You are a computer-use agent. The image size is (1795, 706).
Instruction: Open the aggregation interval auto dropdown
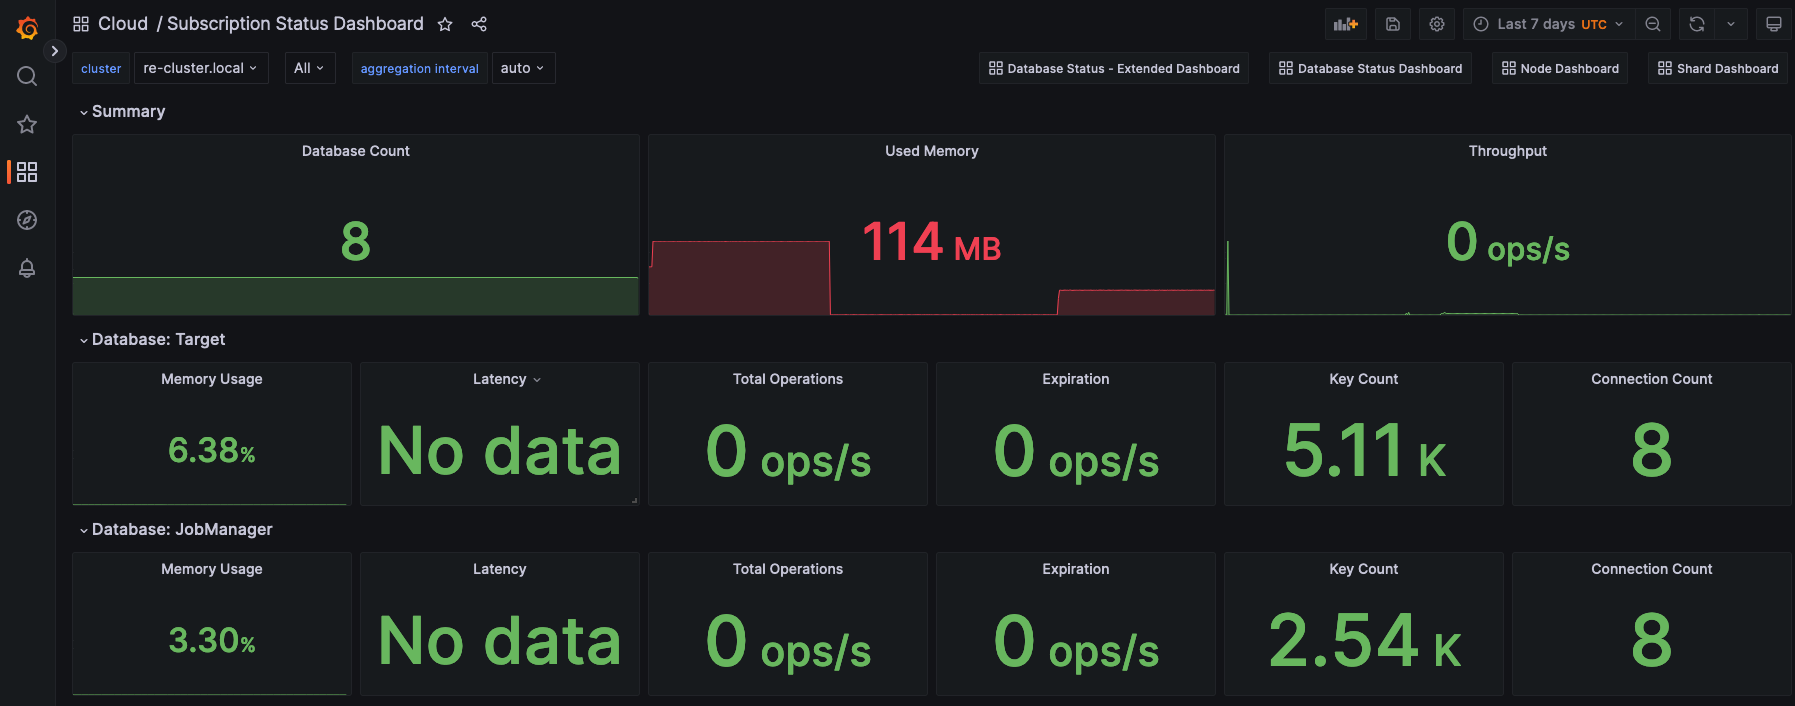522,68
